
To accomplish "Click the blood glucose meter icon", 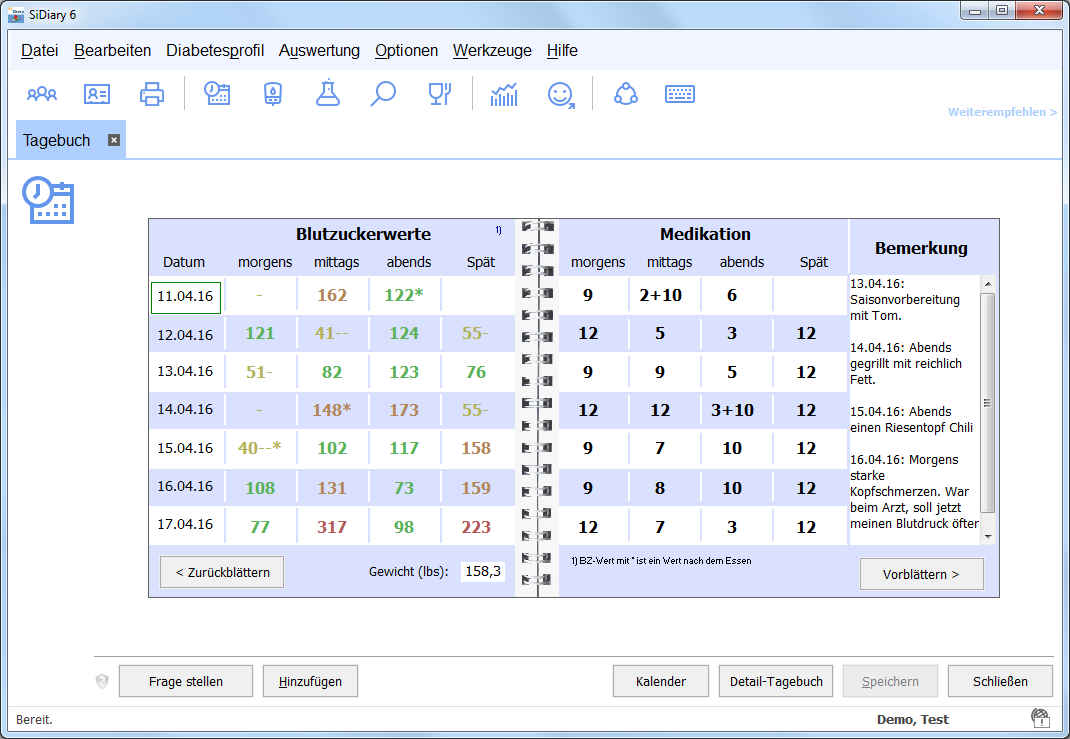I will (x=272, y=94).
